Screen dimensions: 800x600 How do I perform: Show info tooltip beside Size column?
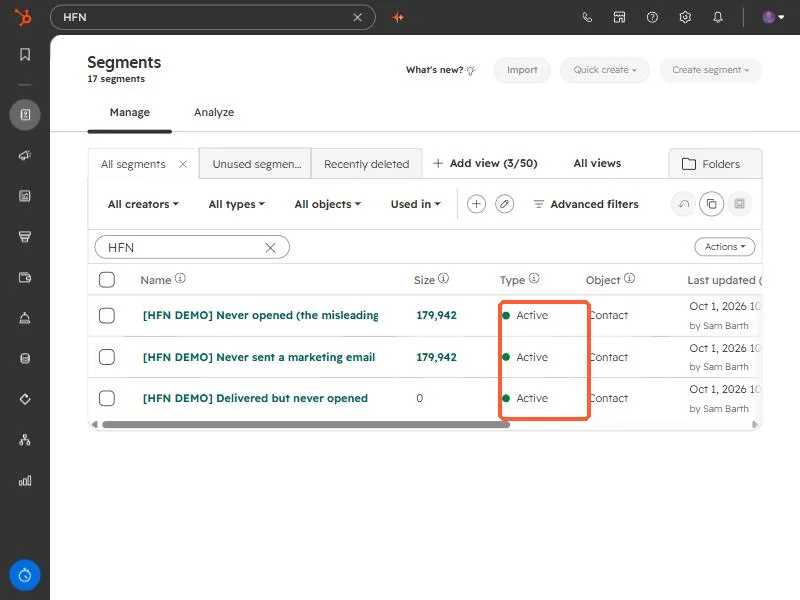point(443,279)
